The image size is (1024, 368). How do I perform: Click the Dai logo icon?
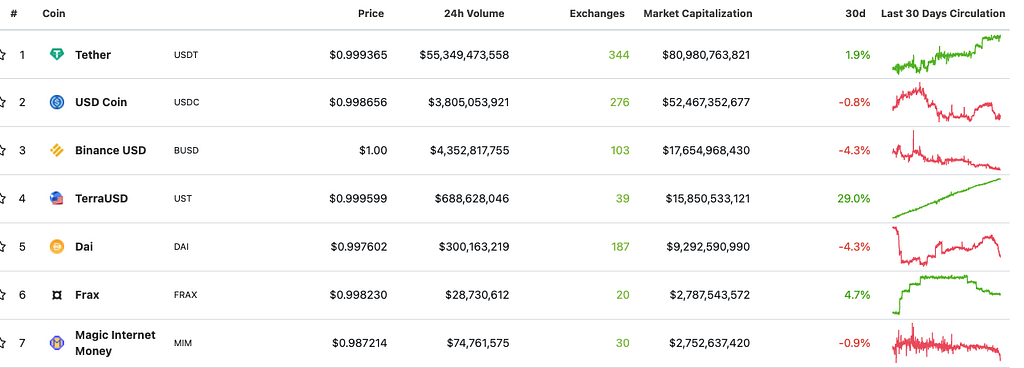(x=57, y=247)
